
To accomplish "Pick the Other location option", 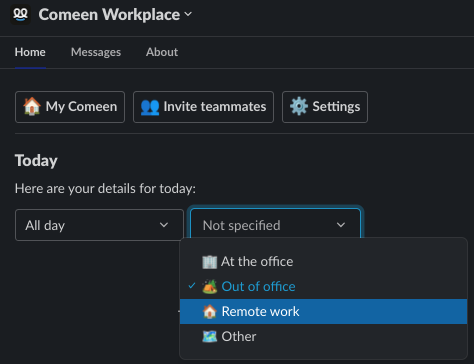I will 323,337.
